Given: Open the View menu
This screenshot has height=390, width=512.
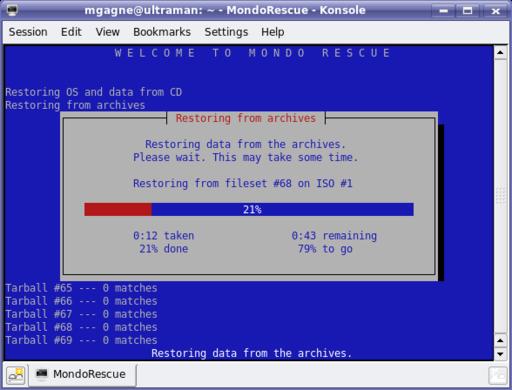Looking at the screenshot, I should click(x=107, y=32).
